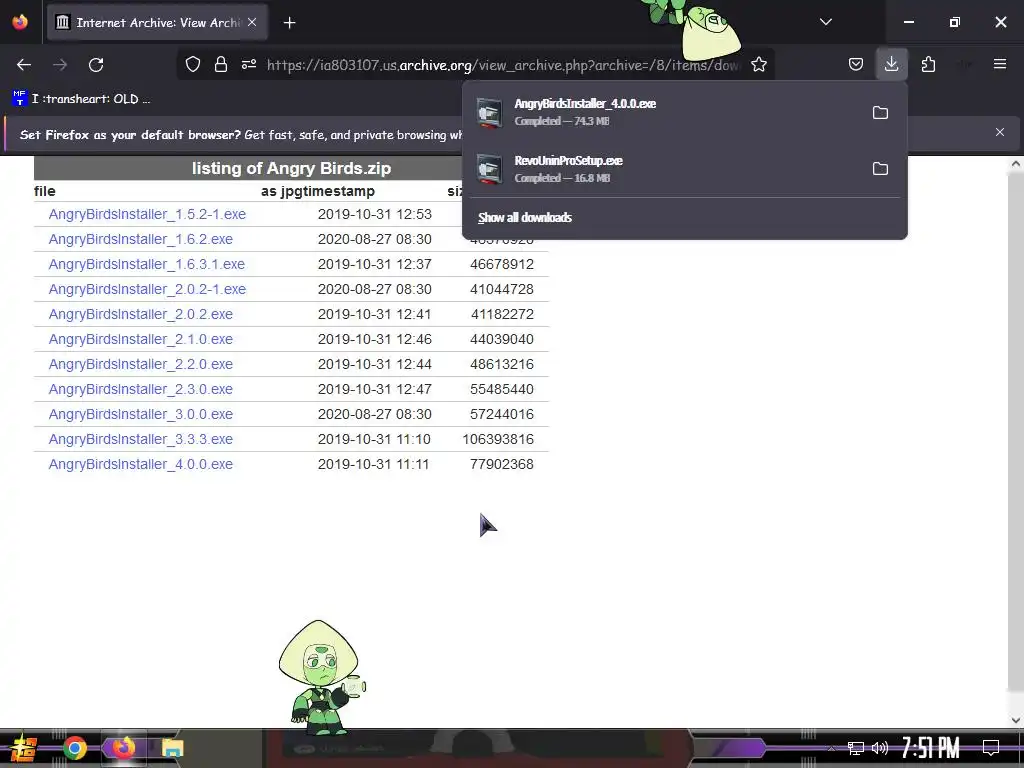1024x768 pixels.
Task: Open the Start menu icon on taskbar
Action: [x=22, y=748]
